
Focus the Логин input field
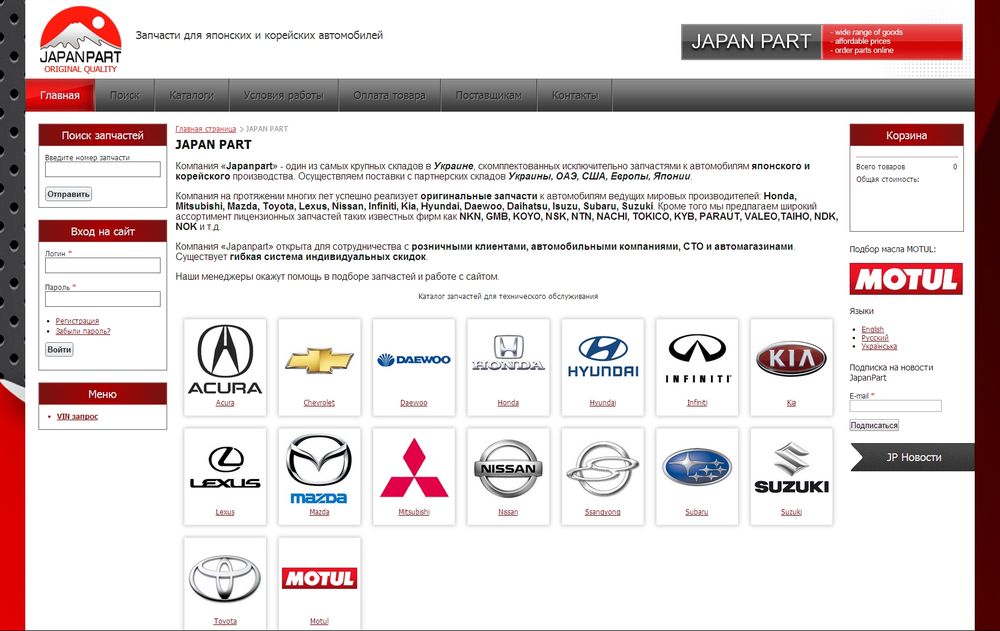coord(103,265)
